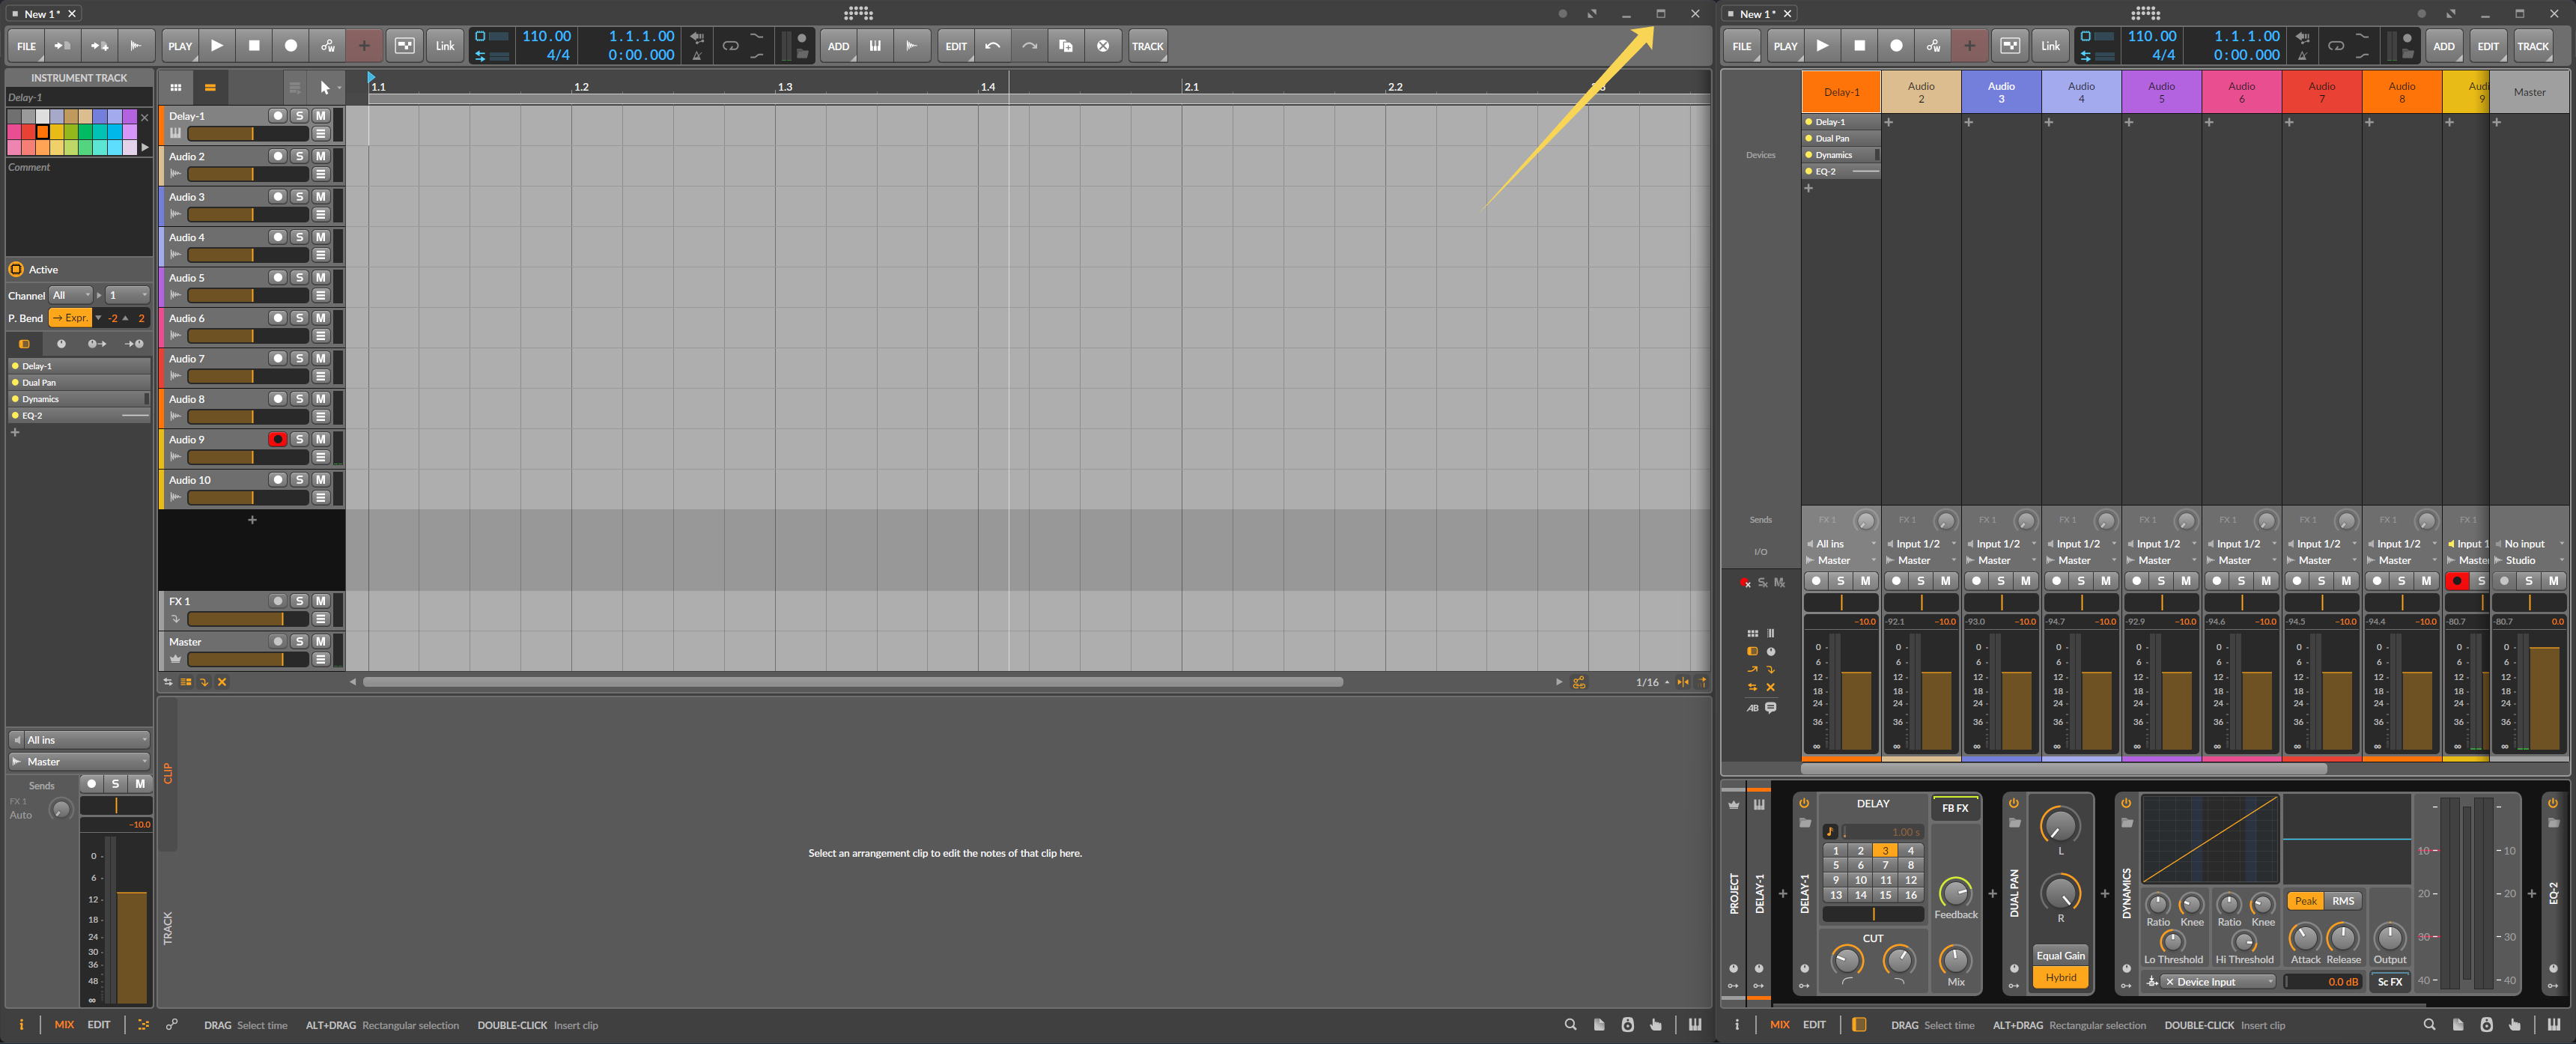Click the Record button in left window

(291, 46)
